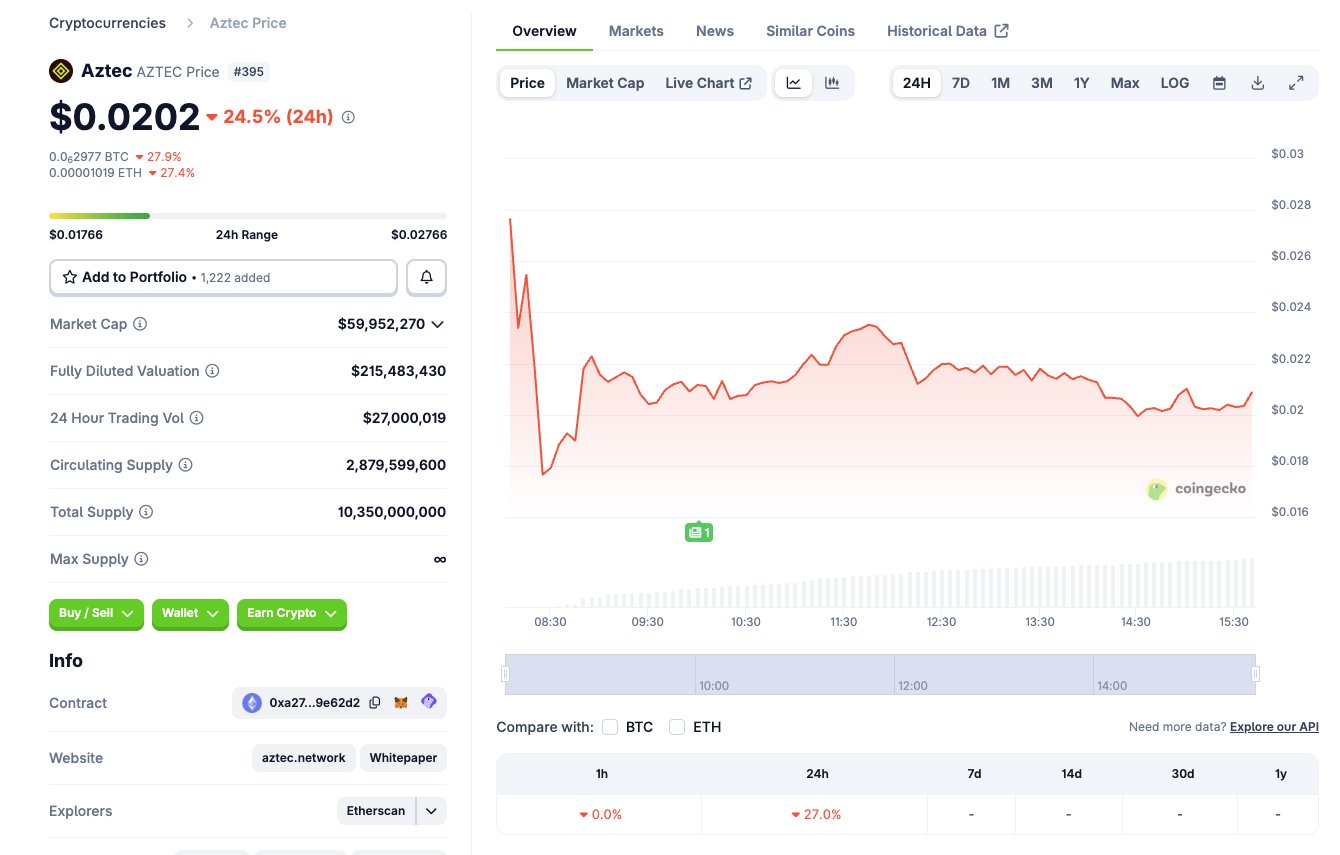Select the line chart view icon
The height and width of the screenshot is (855, 1340).
794,83
